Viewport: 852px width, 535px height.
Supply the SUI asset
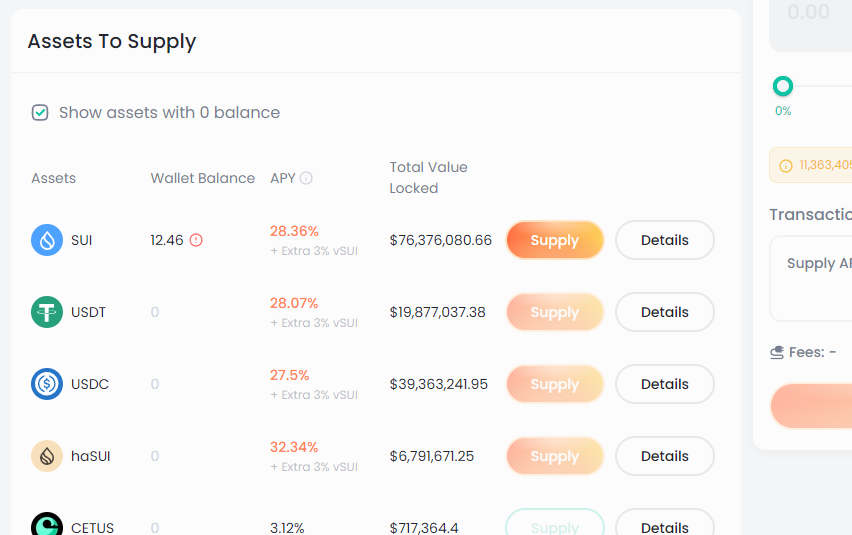point(555,240)
